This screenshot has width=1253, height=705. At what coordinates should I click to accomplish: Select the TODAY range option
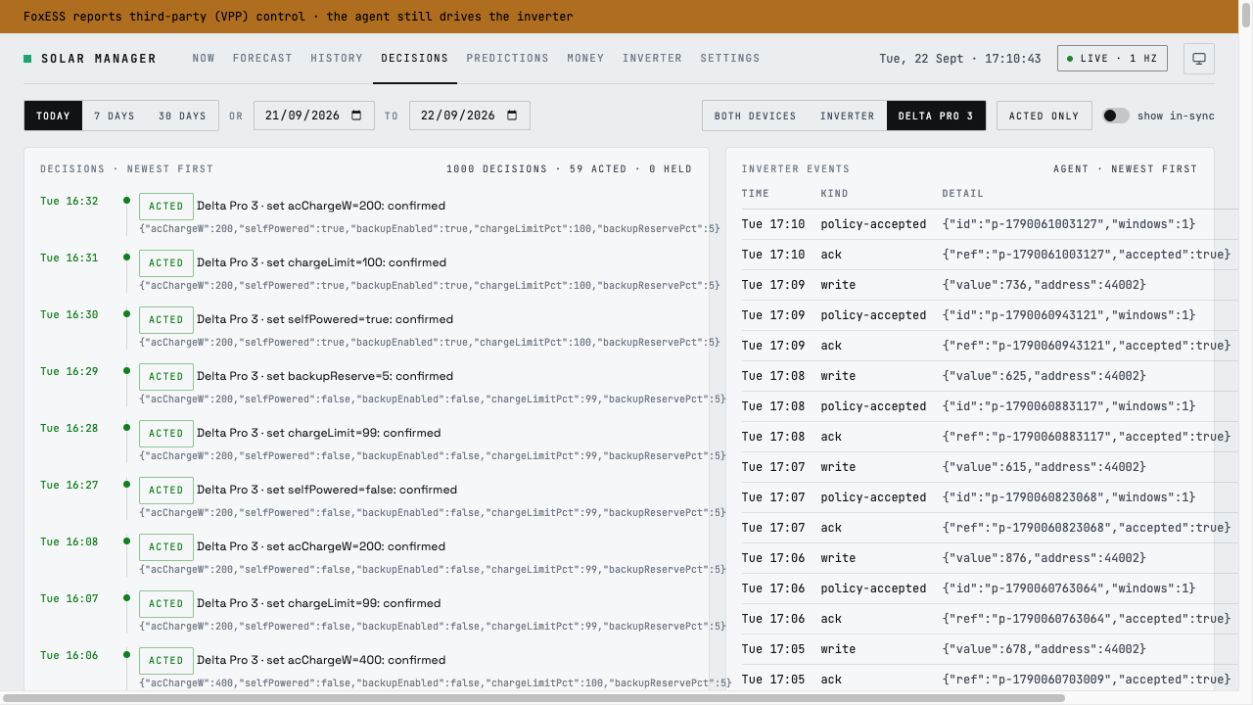pos(53,116)
